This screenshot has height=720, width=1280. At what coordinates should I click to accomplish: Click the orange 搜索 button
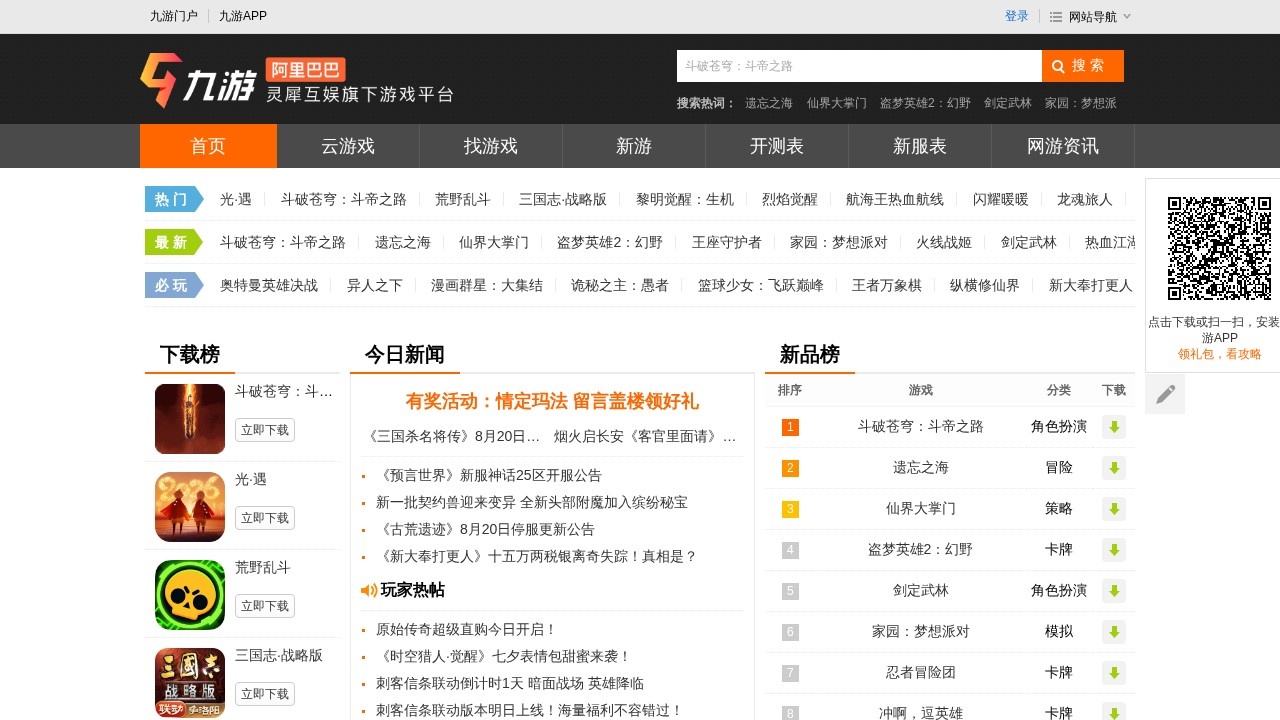[1083, 66]
